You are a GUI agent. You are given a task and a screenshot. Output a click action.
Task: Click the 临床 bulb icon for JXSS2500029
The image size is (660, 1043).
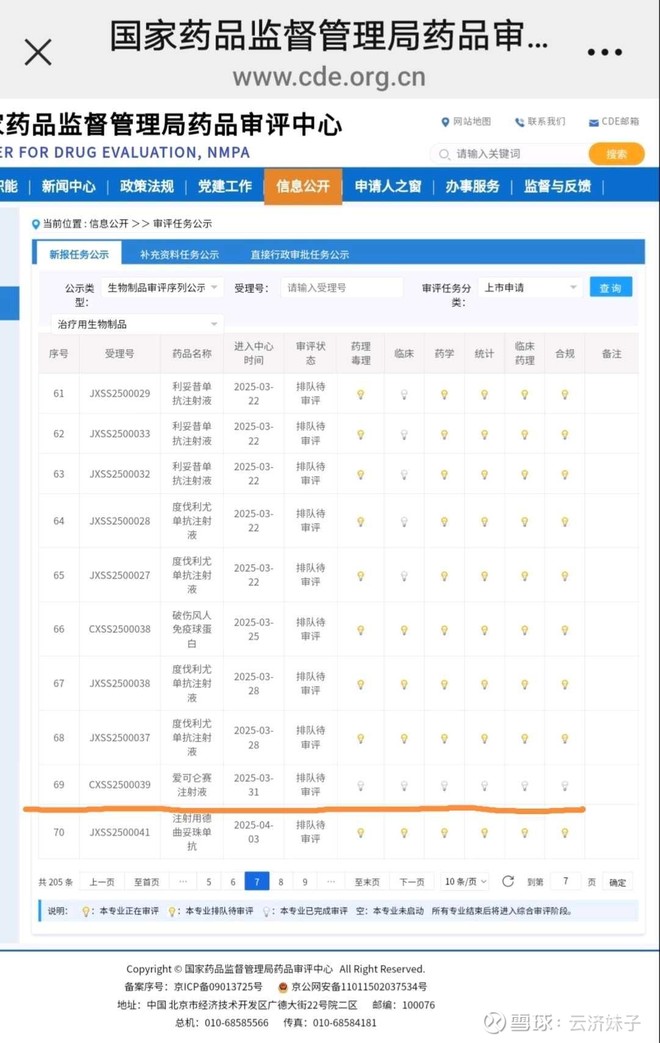coord(404,394)
